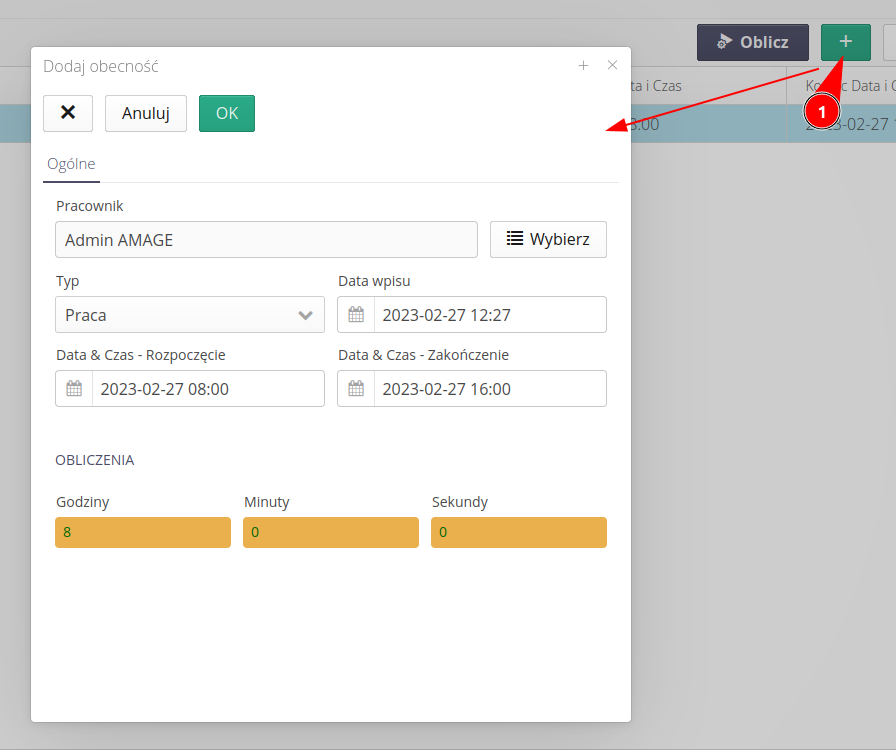This screenshot has width=896, height=750.
Task: Click the black X button beside Anuluj
Action: tap(68, 113)
